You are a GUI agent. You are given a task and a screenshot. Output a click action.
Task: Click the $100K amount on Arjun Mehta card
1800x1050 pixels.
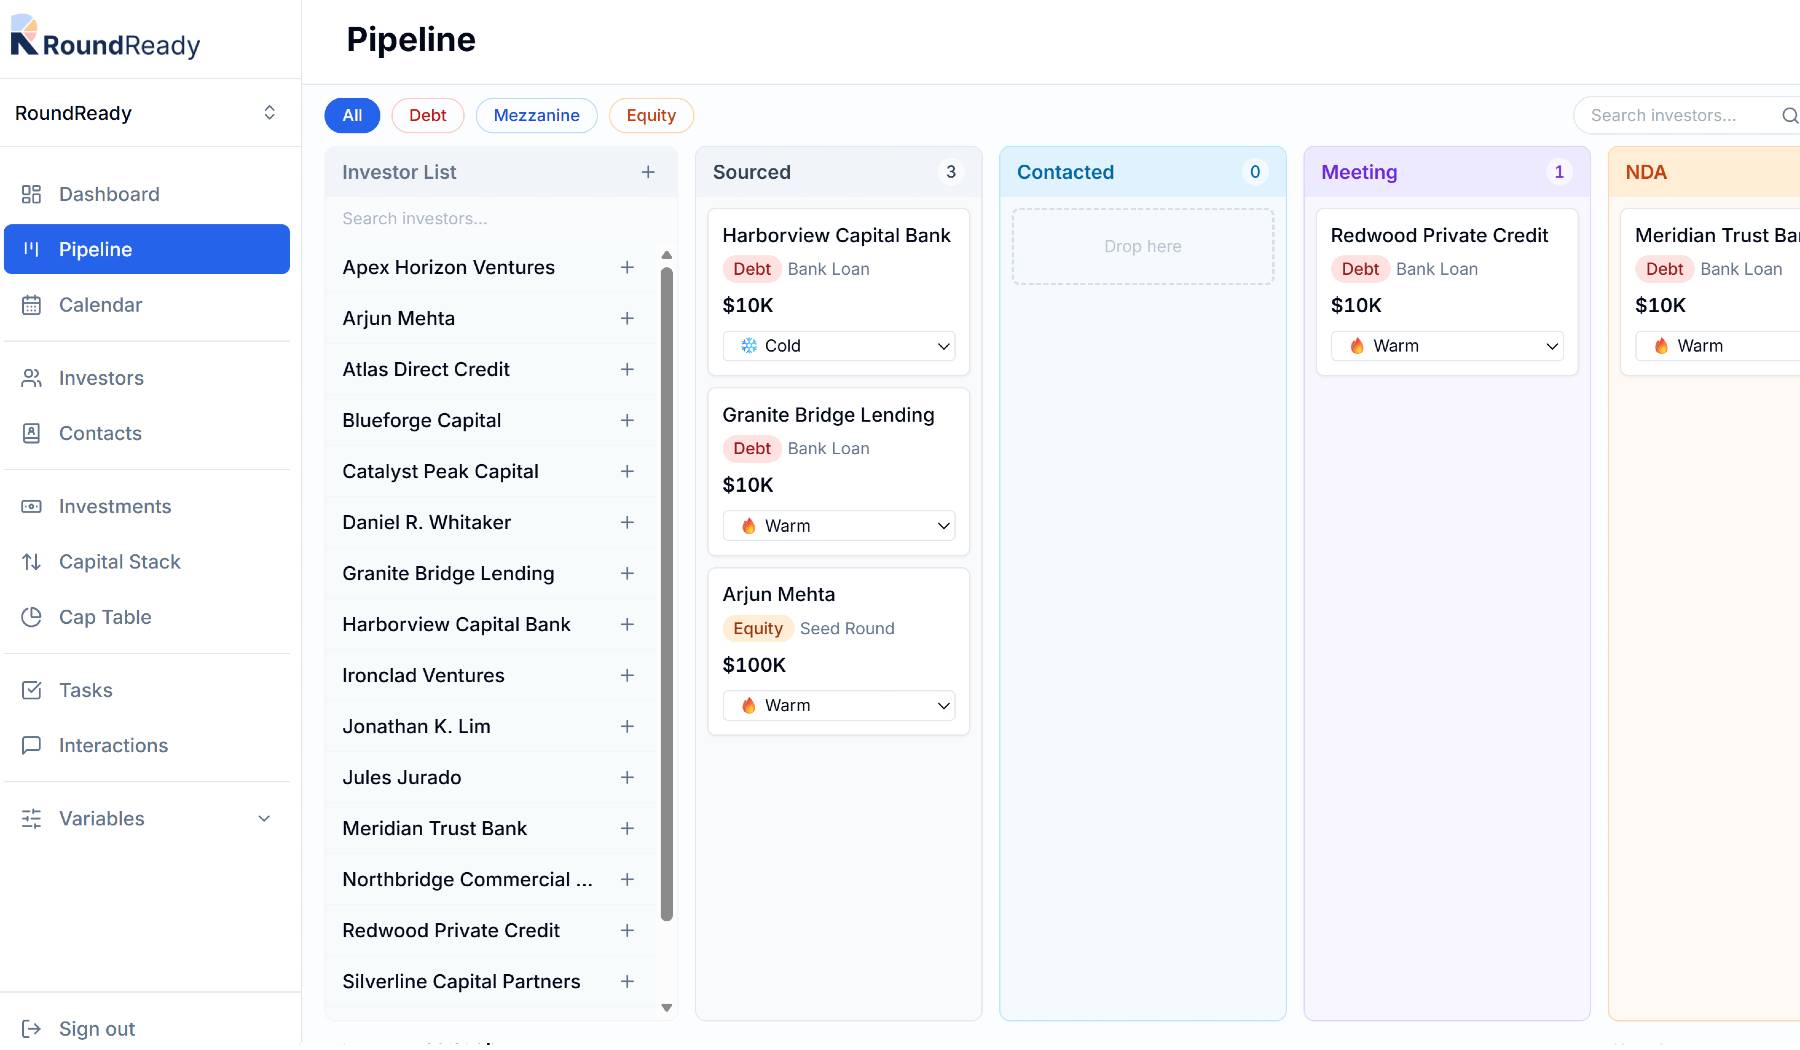click(x=754, y=665)
